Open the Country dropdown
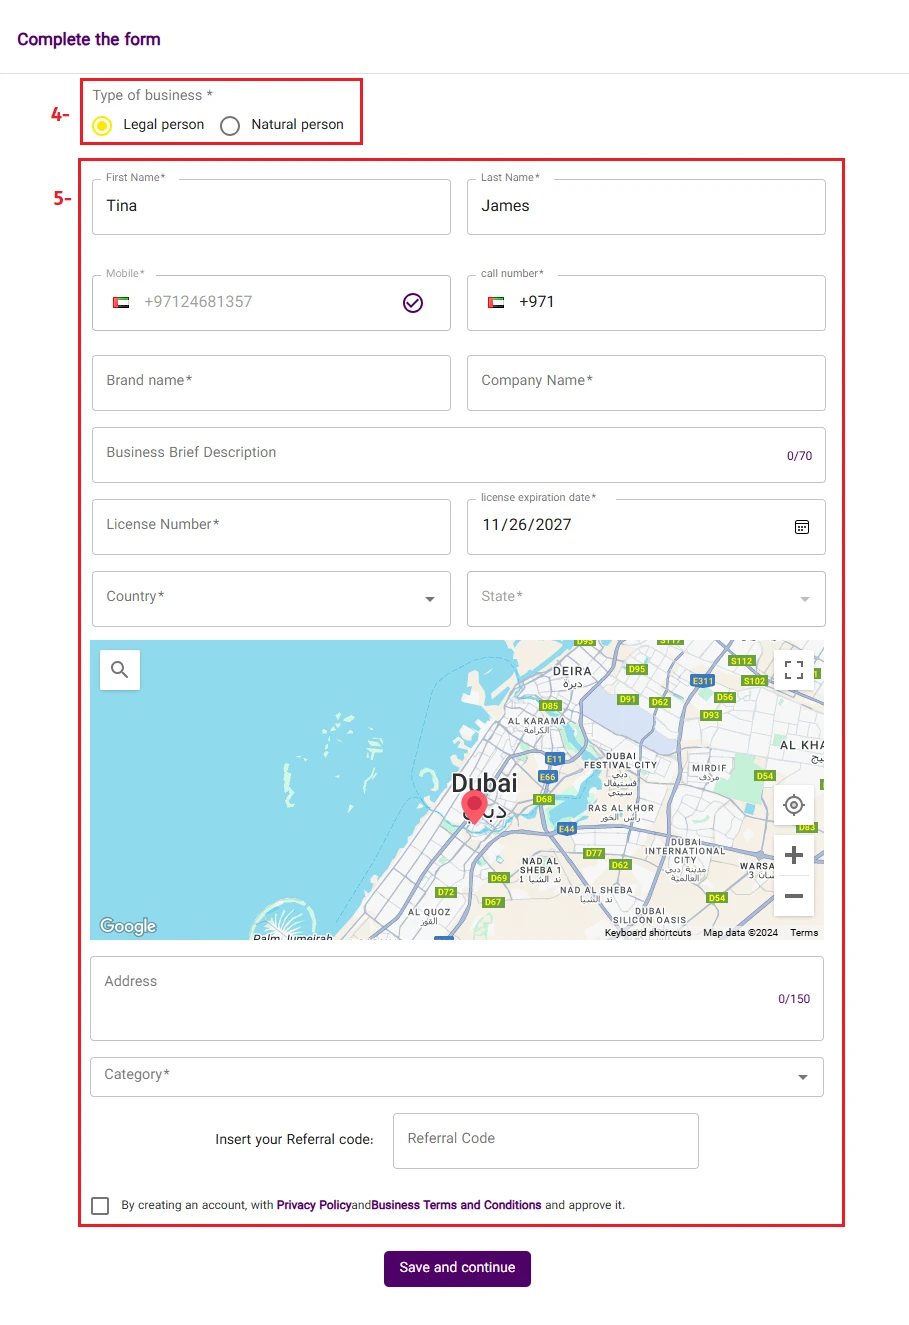 tap(271, 598)
